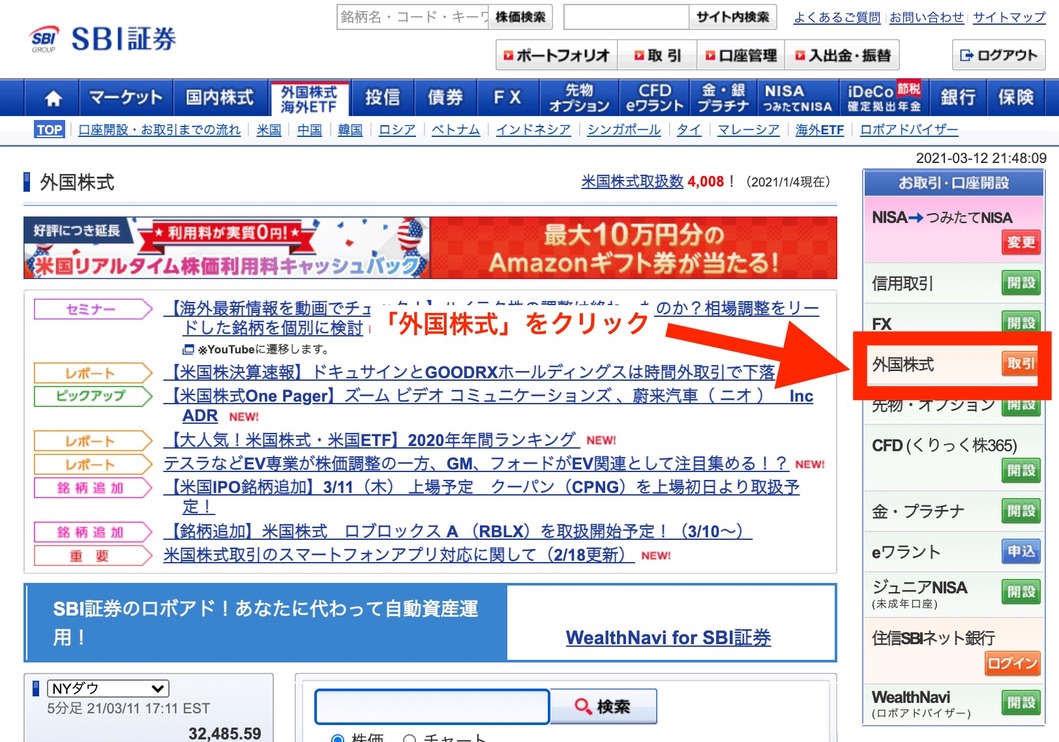The height and width of the screenshot is (742, 1059).
Task: Open the 米国株式取扱数 link
Action: [632, 182]
